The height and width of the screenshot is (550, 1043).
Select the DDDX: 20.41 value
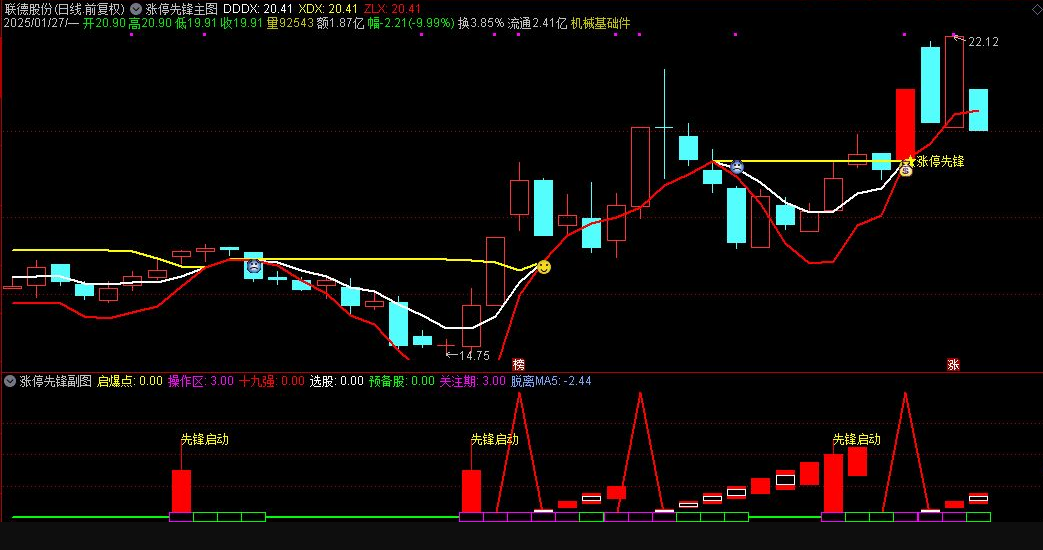[x=258, y=9]
